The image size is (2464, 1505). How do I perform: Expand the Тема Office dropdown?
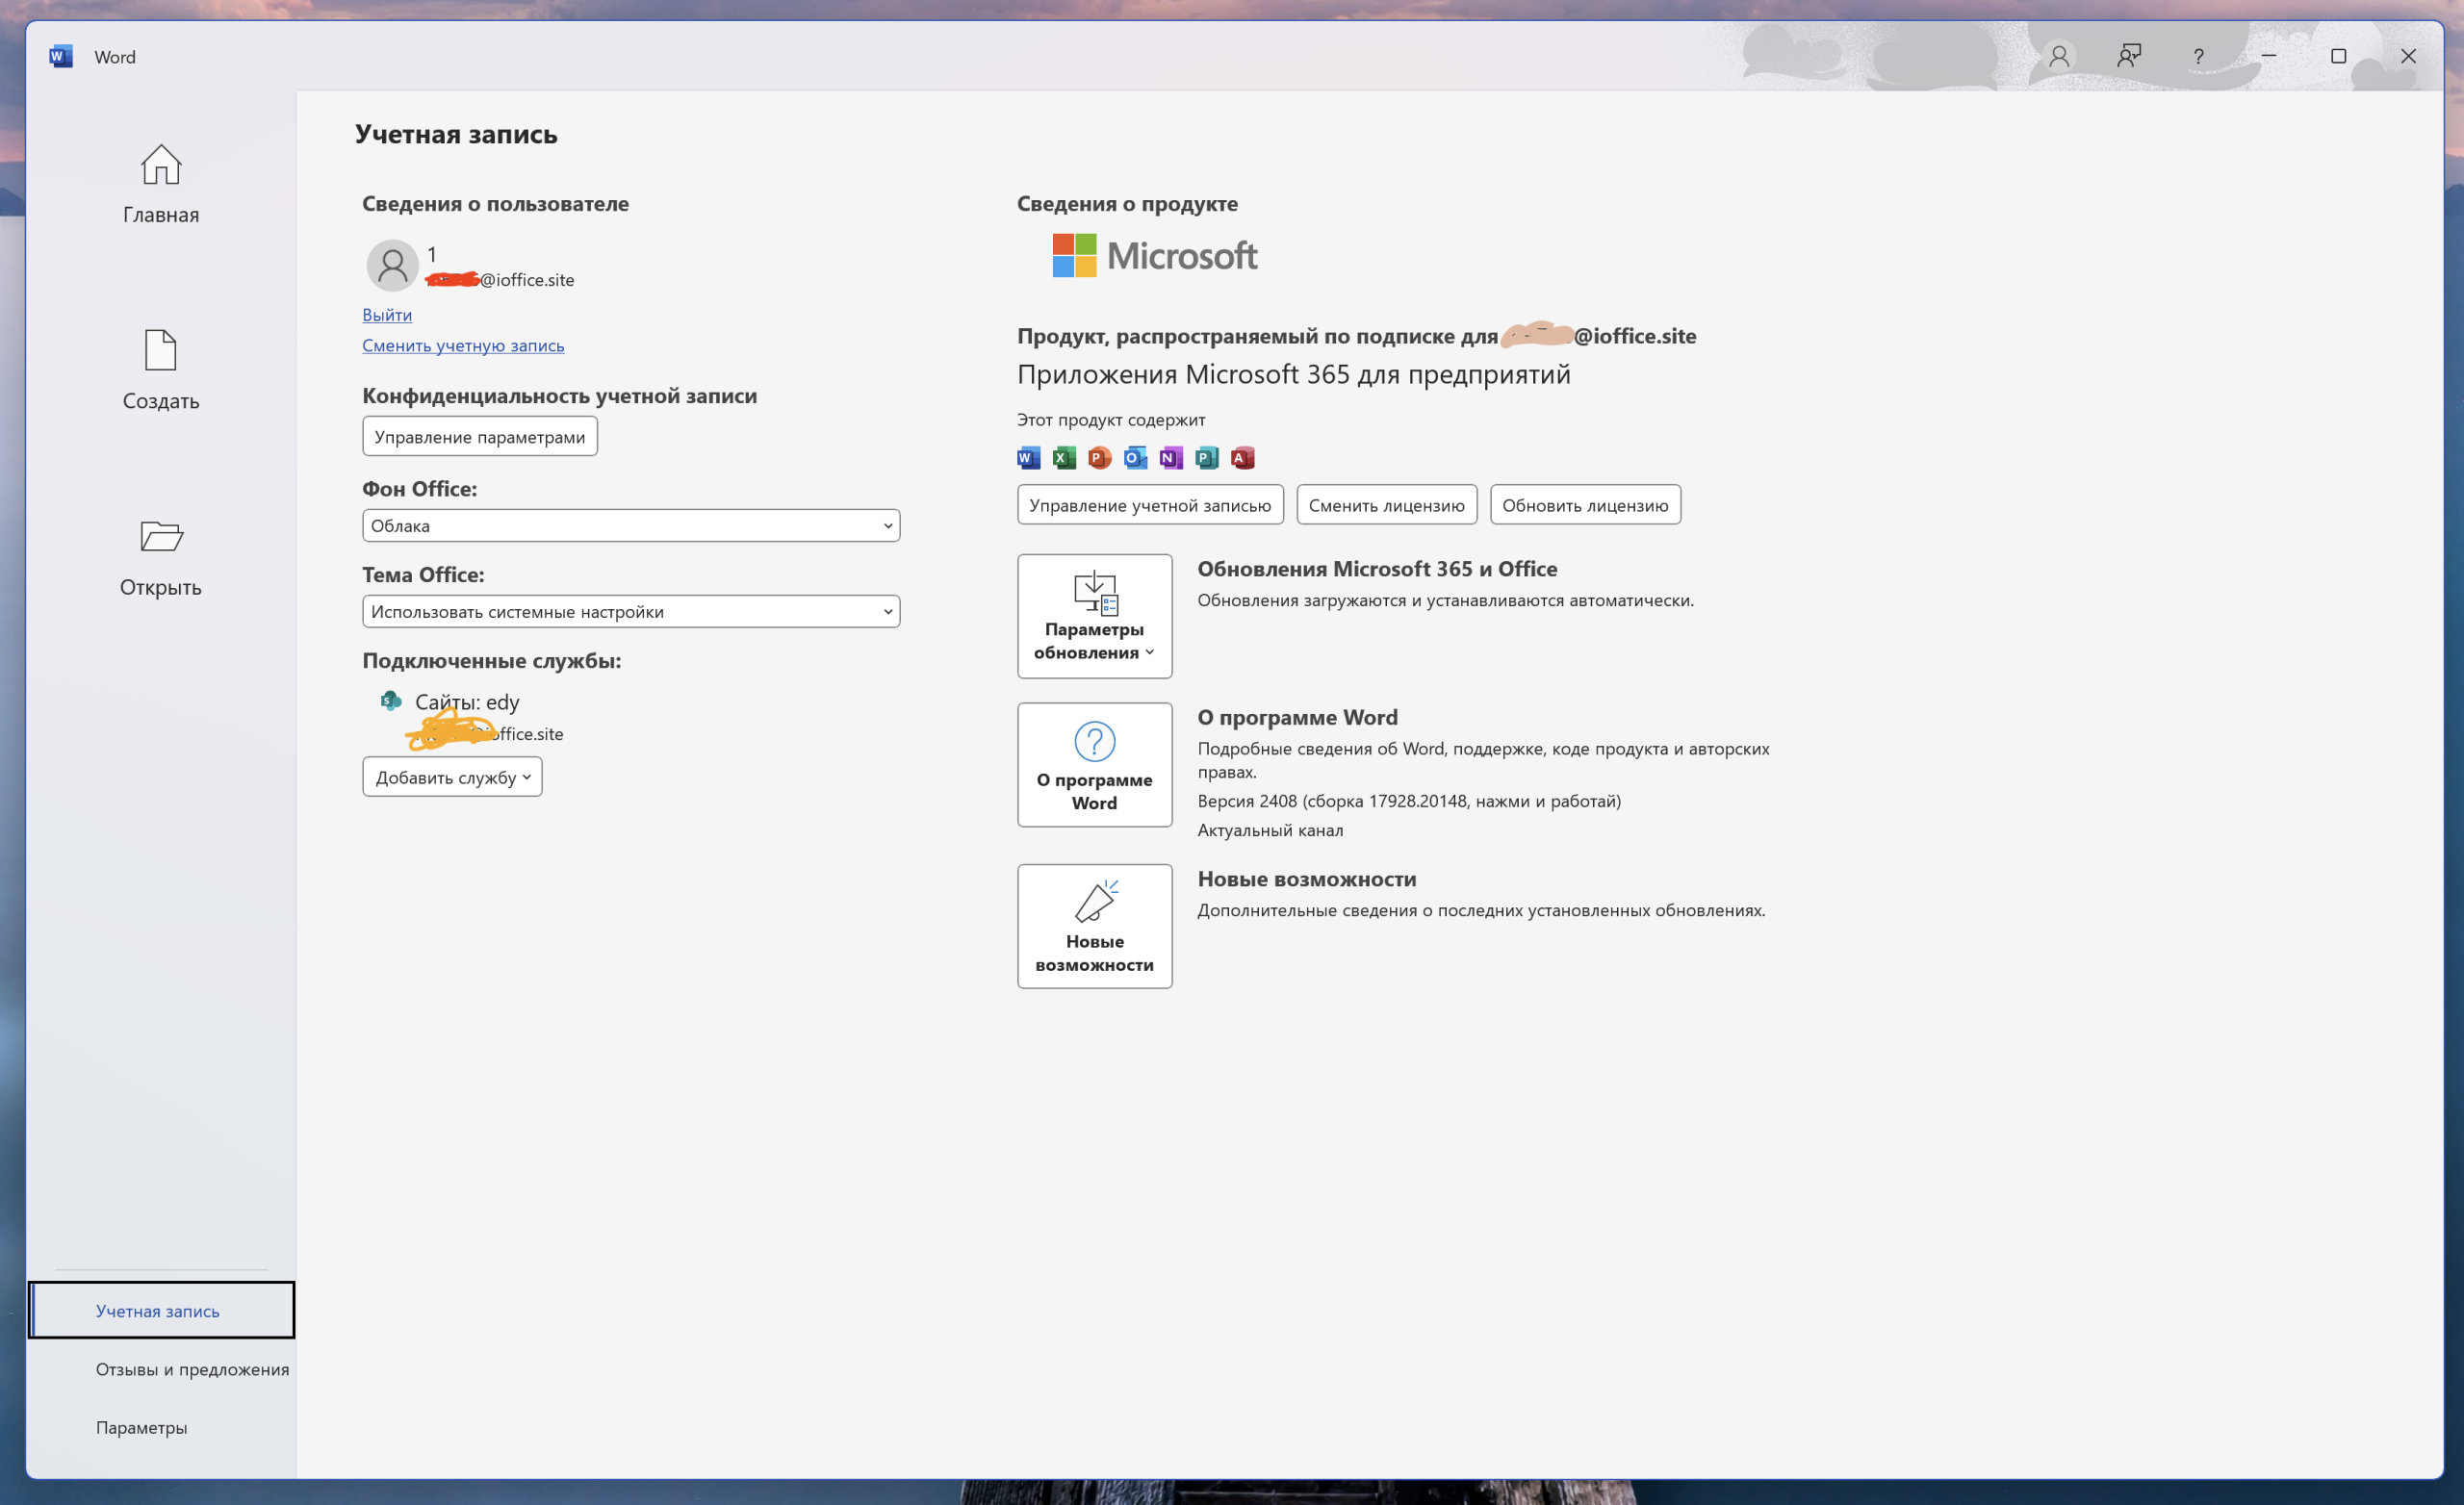630,611
